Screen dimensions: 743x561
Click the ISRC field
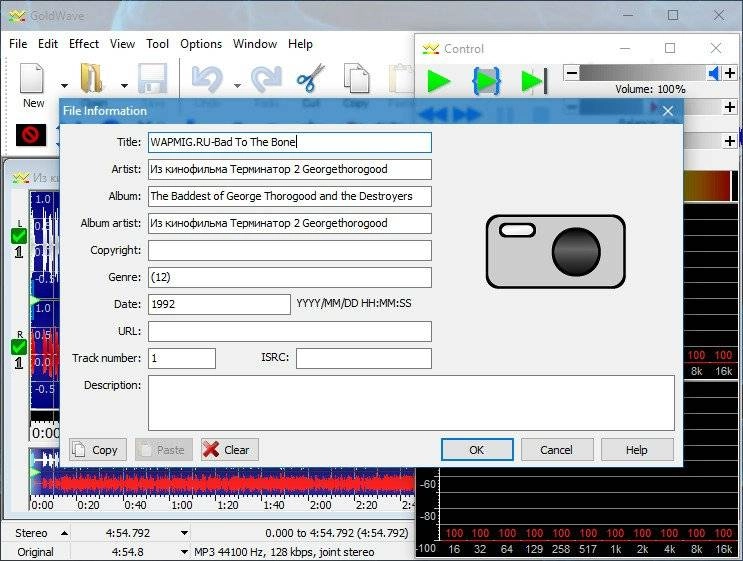[363, 358]
